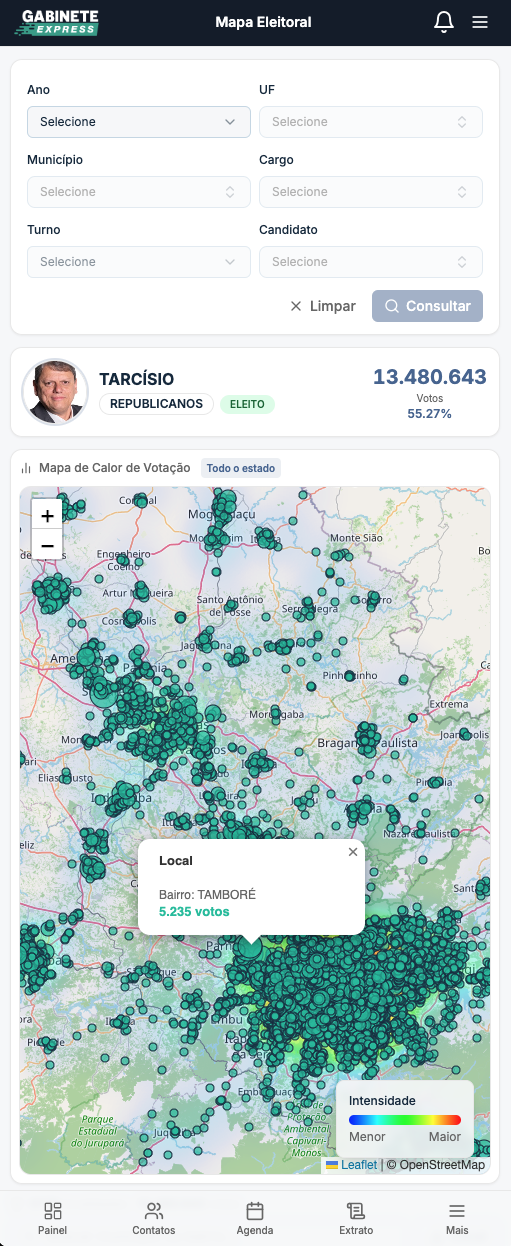
Task: Click the 'Mapa Eleitoral' page title
Action: click(263, 22)
